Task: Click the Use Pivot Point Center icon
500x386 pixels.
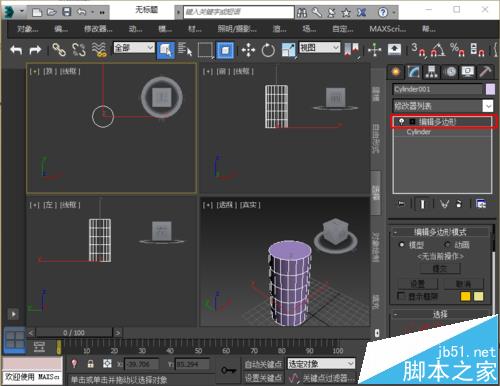Action: coord(352,50)
